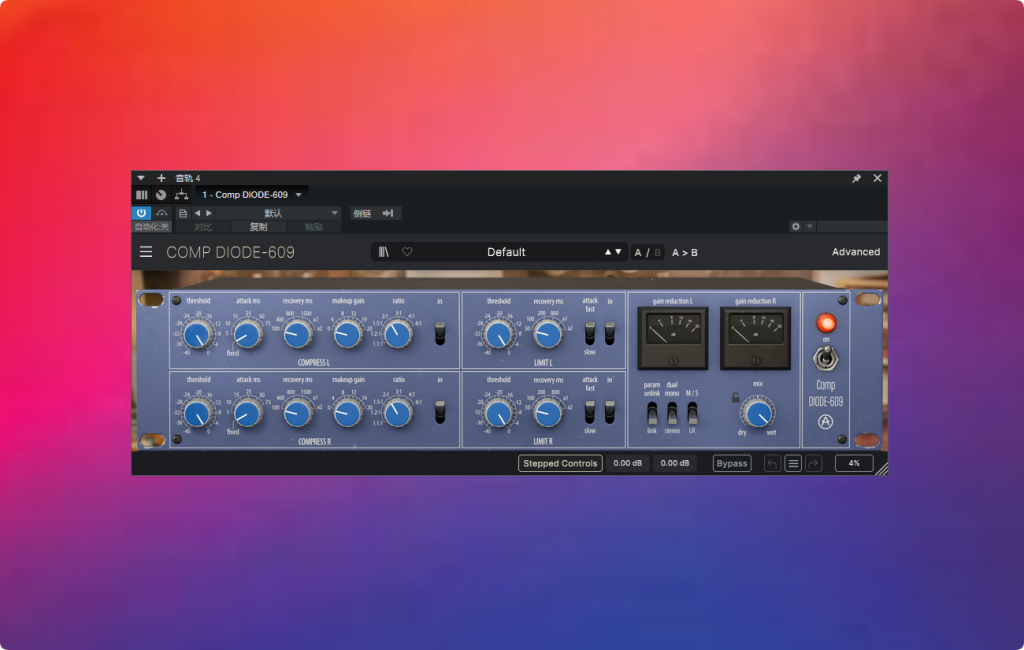Load the next preset with down arrow
This screenshot has width=1024, height=650.
pyautogui.click(x=618, y=252)
